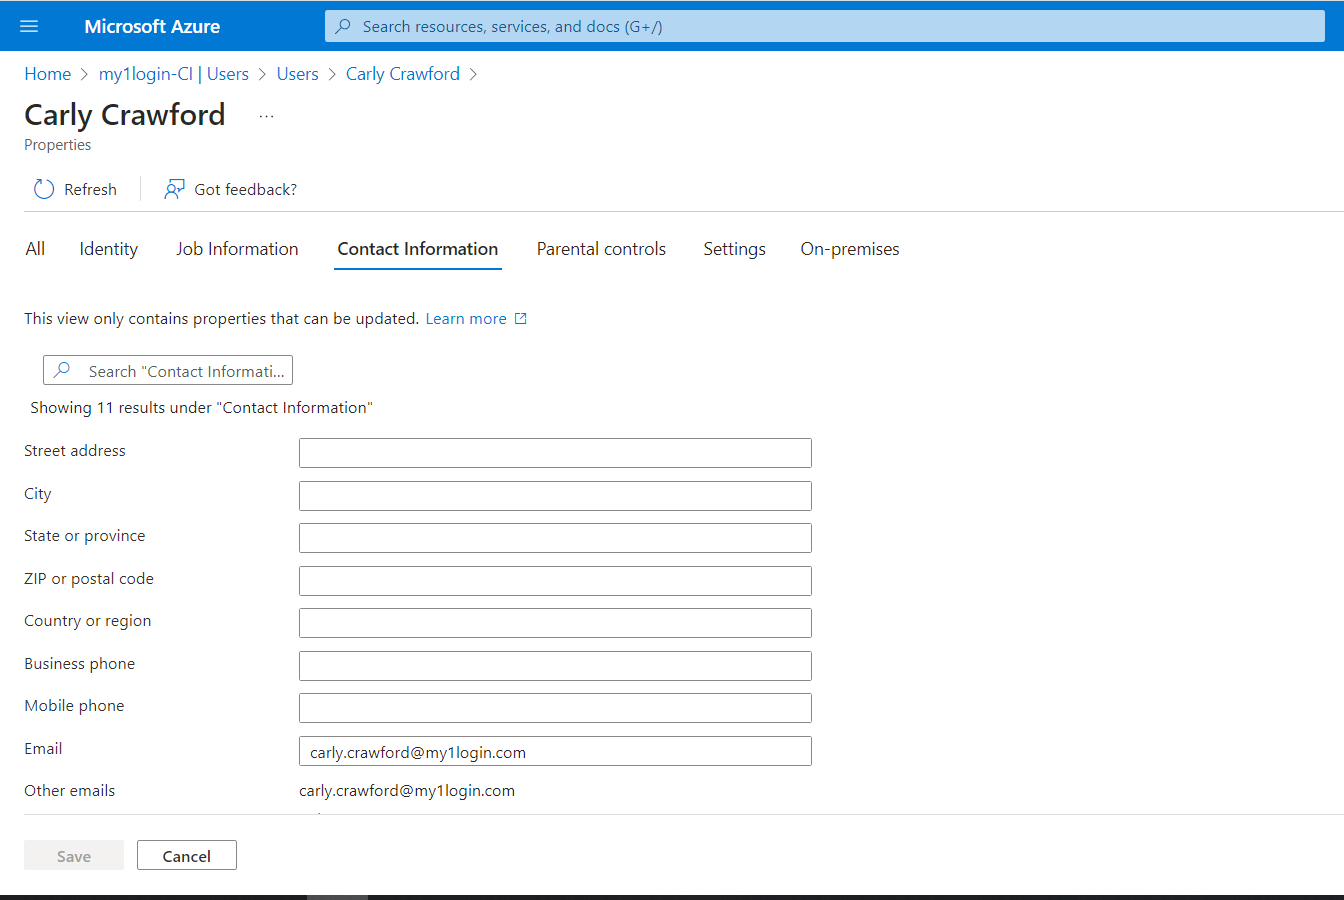Viewport: 1344px width, 900px height.
Task: Click the Got feedback icon
Action: 175,189
